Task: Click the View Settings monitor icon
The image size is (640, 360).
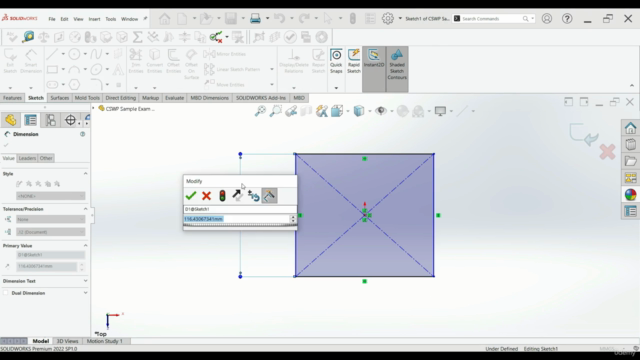Action: tap(440, 111)
